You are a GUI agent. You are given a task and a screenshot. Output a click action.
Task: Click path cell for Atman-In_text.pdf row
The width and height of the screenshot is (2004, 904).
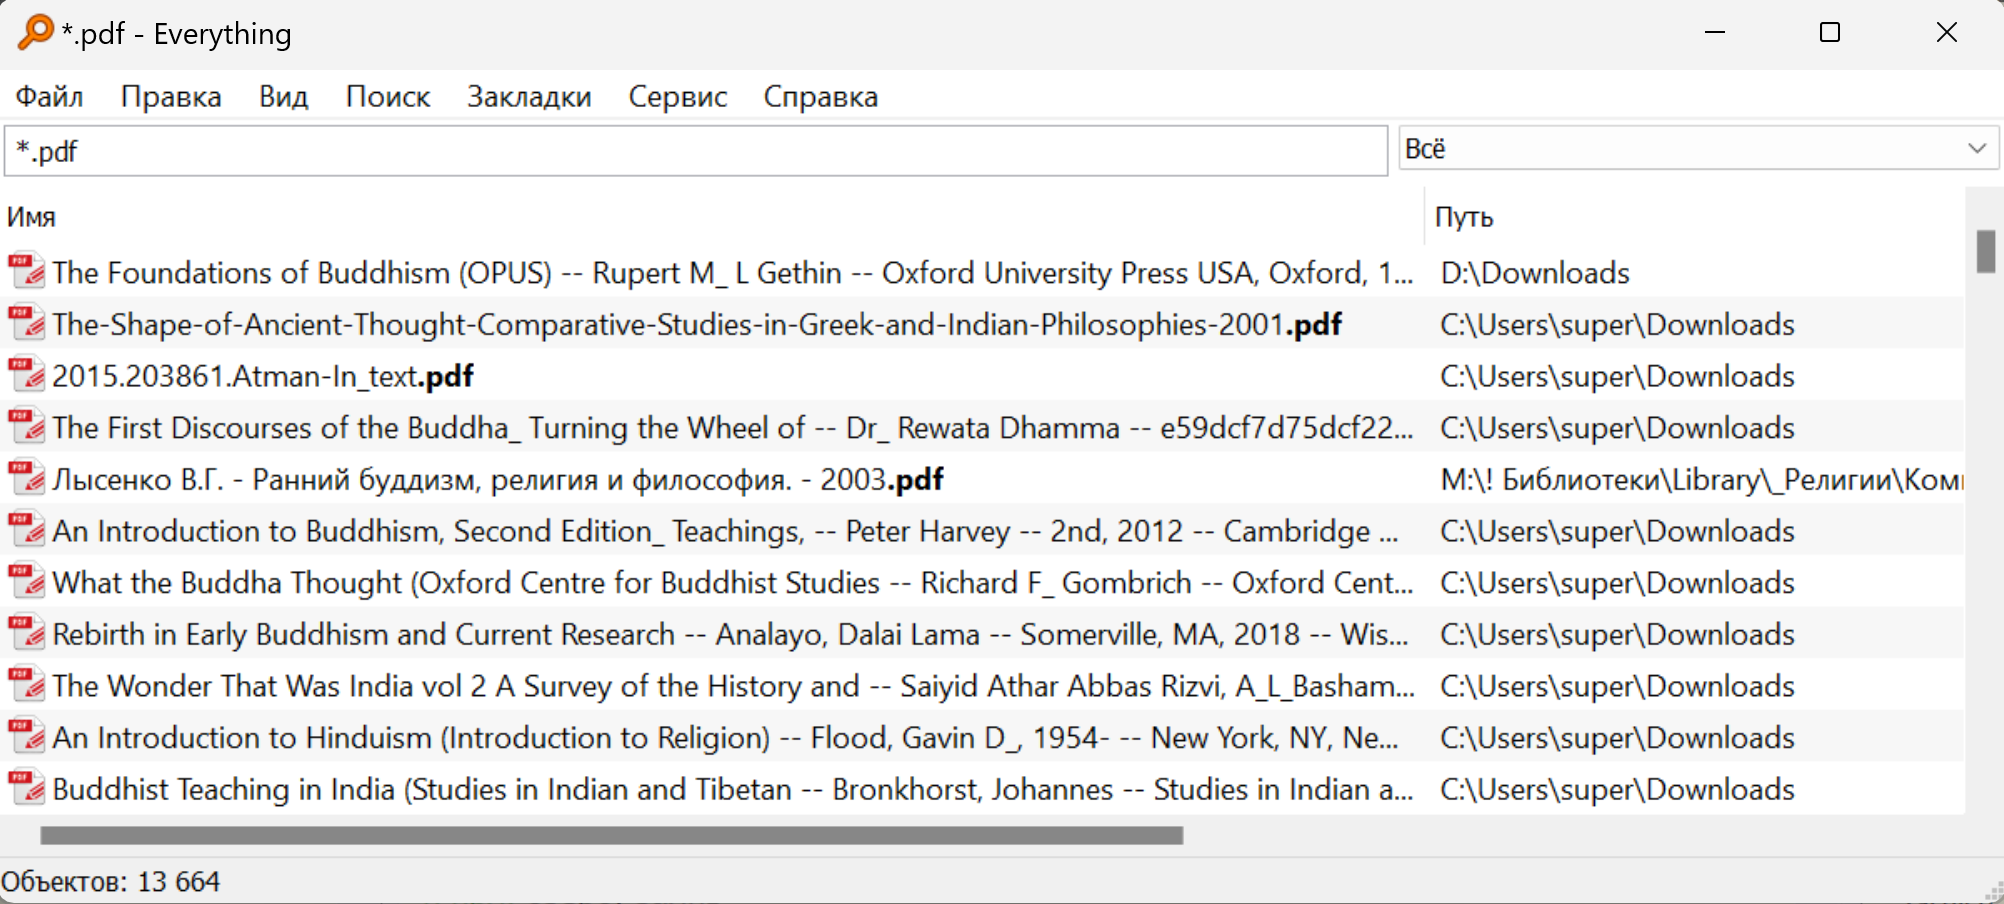pyautogui.click(x=1617, y=377)
